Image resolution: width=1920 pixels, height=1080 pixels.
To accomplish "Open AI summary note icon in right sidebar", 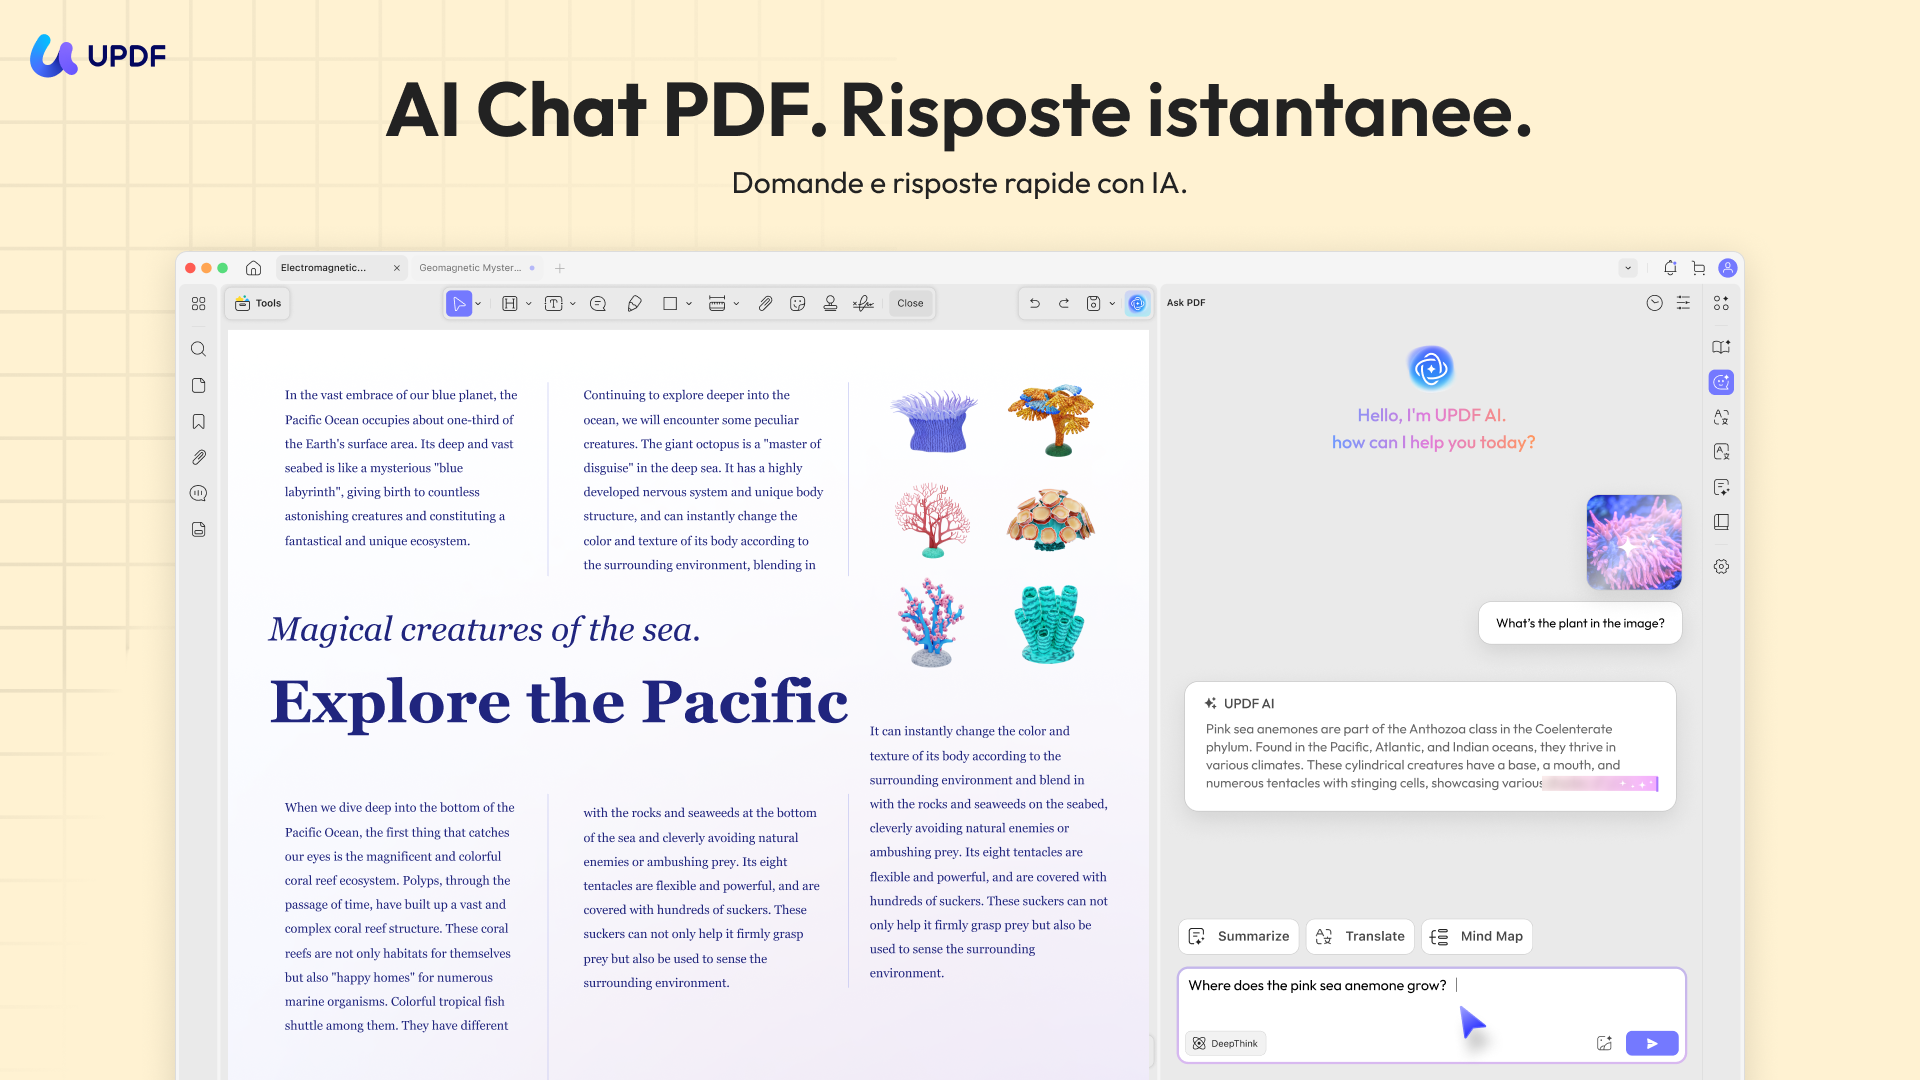I will (x=1721, y=488).
